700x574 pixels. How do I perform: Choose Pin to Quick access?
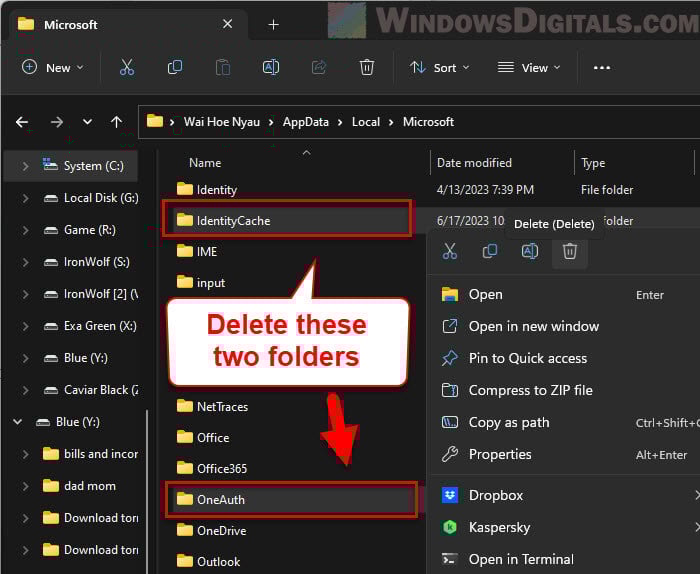(x=565, y=358)
